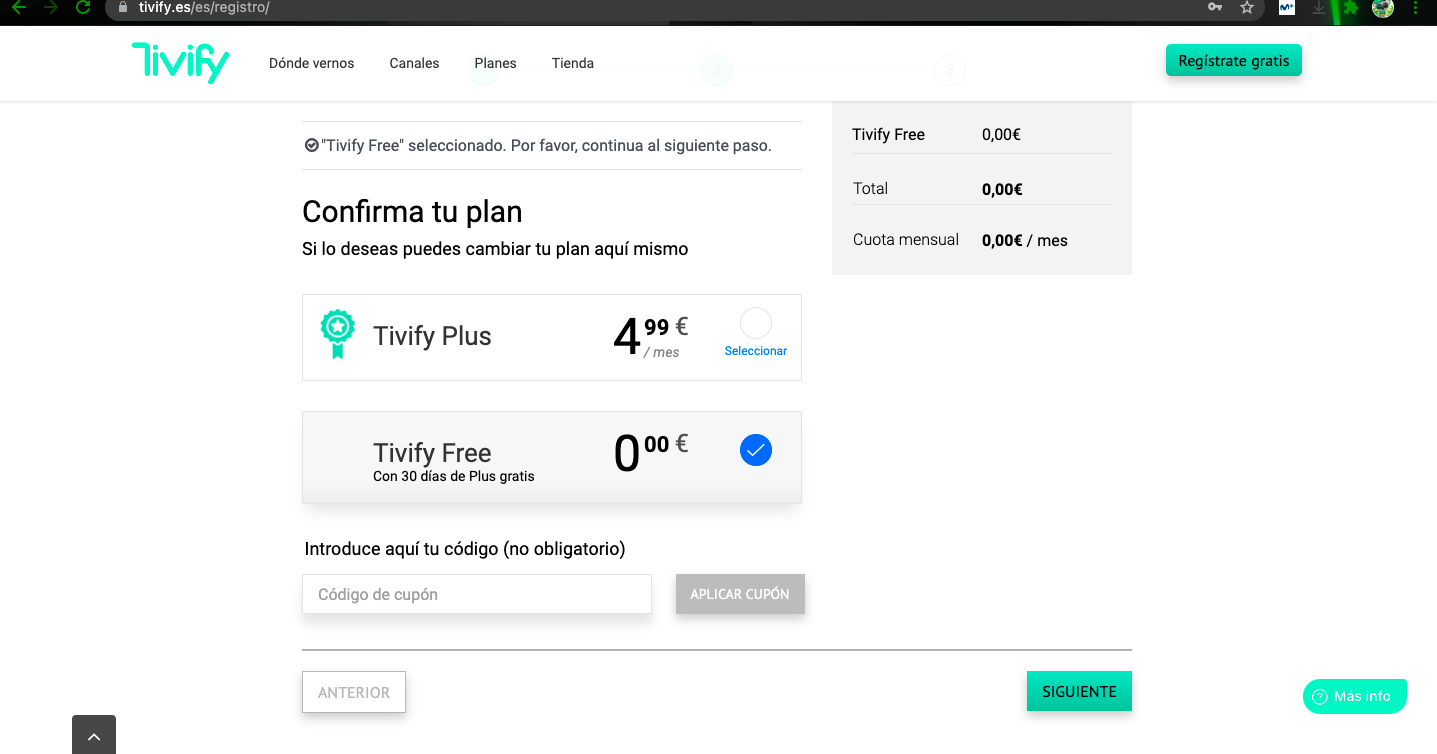The height and width of the screenshot is (754, 1437).
Task: Open the saved passwords key icon
Action: (1215, 7)
